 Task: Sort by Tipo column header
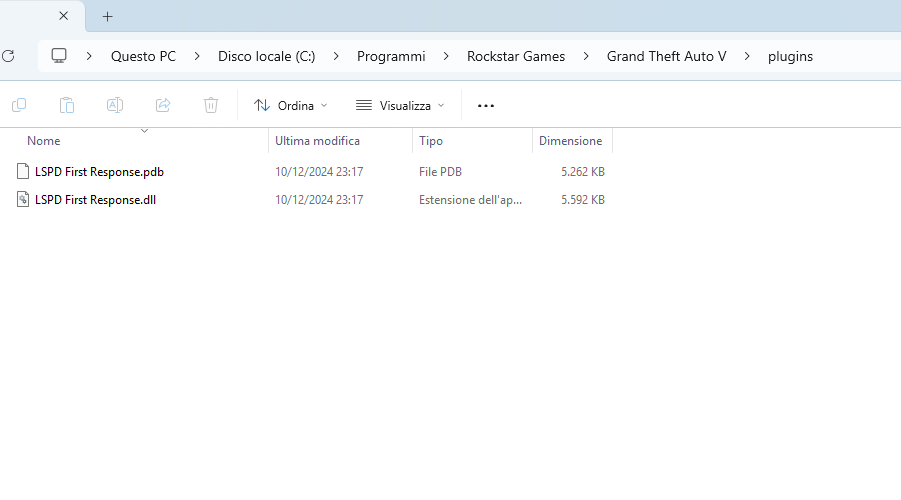(431, 141)
